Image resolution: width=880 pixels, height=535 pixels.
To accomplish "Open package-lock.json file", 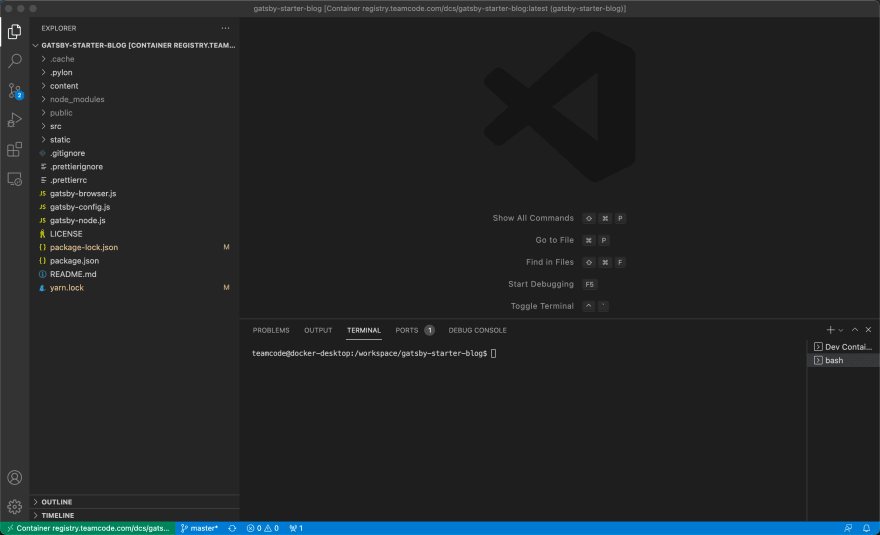I will coord(135,248).
